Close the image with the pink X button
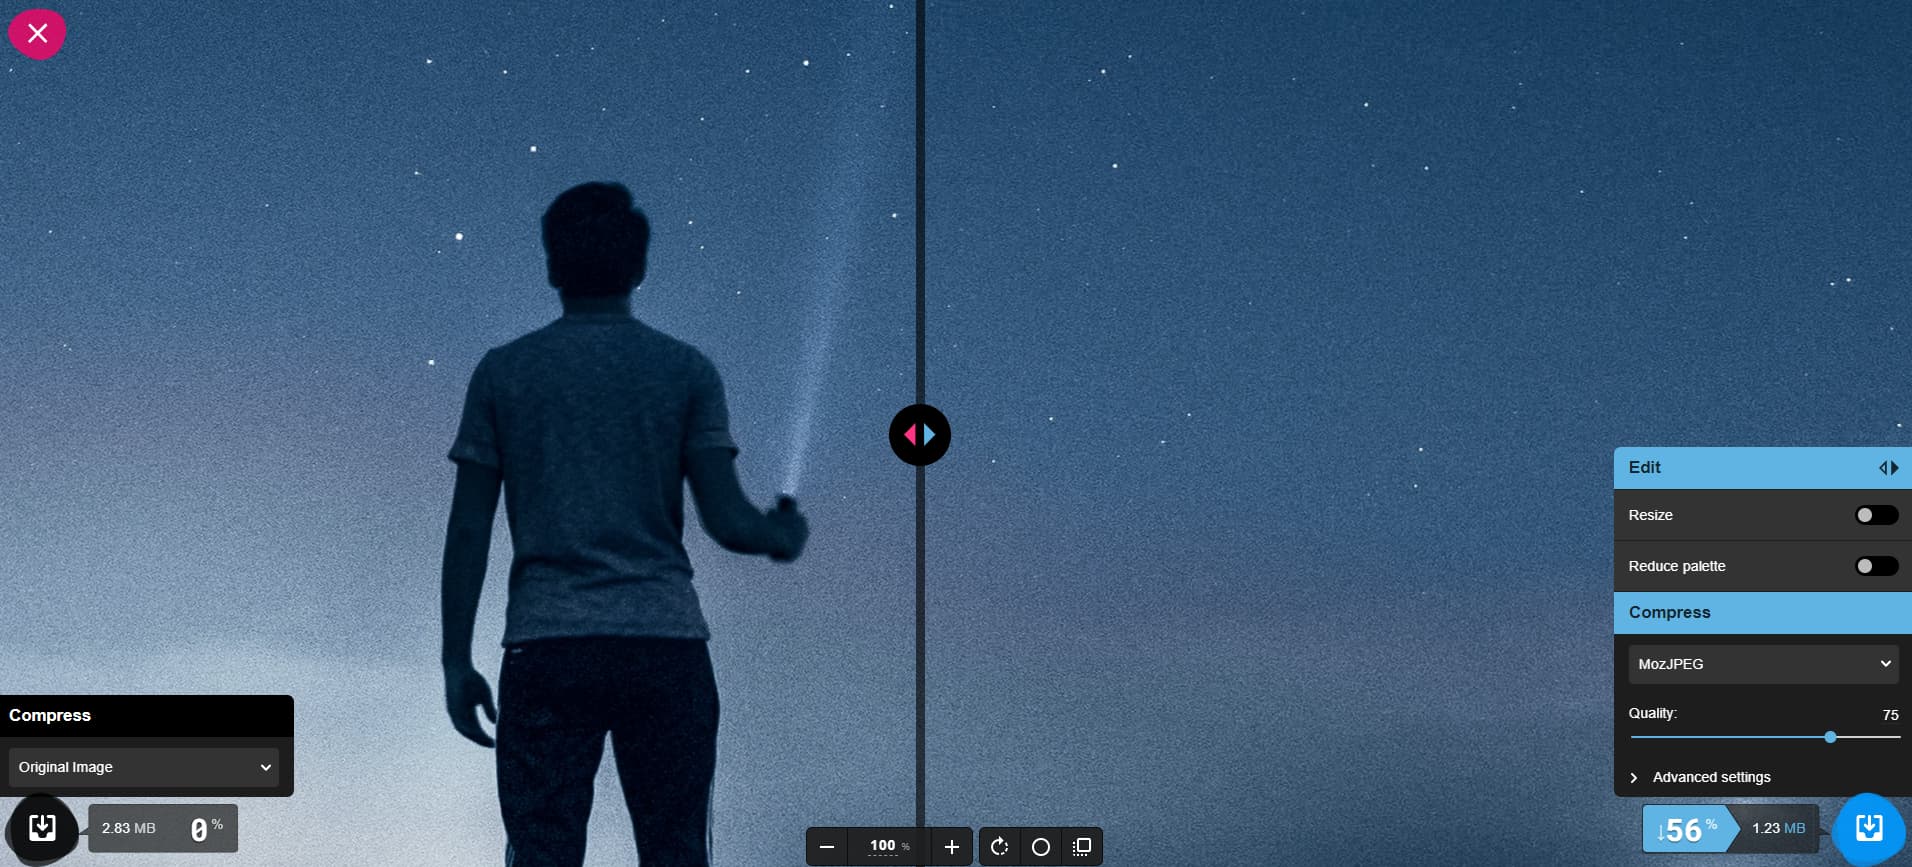 [37, 33]
